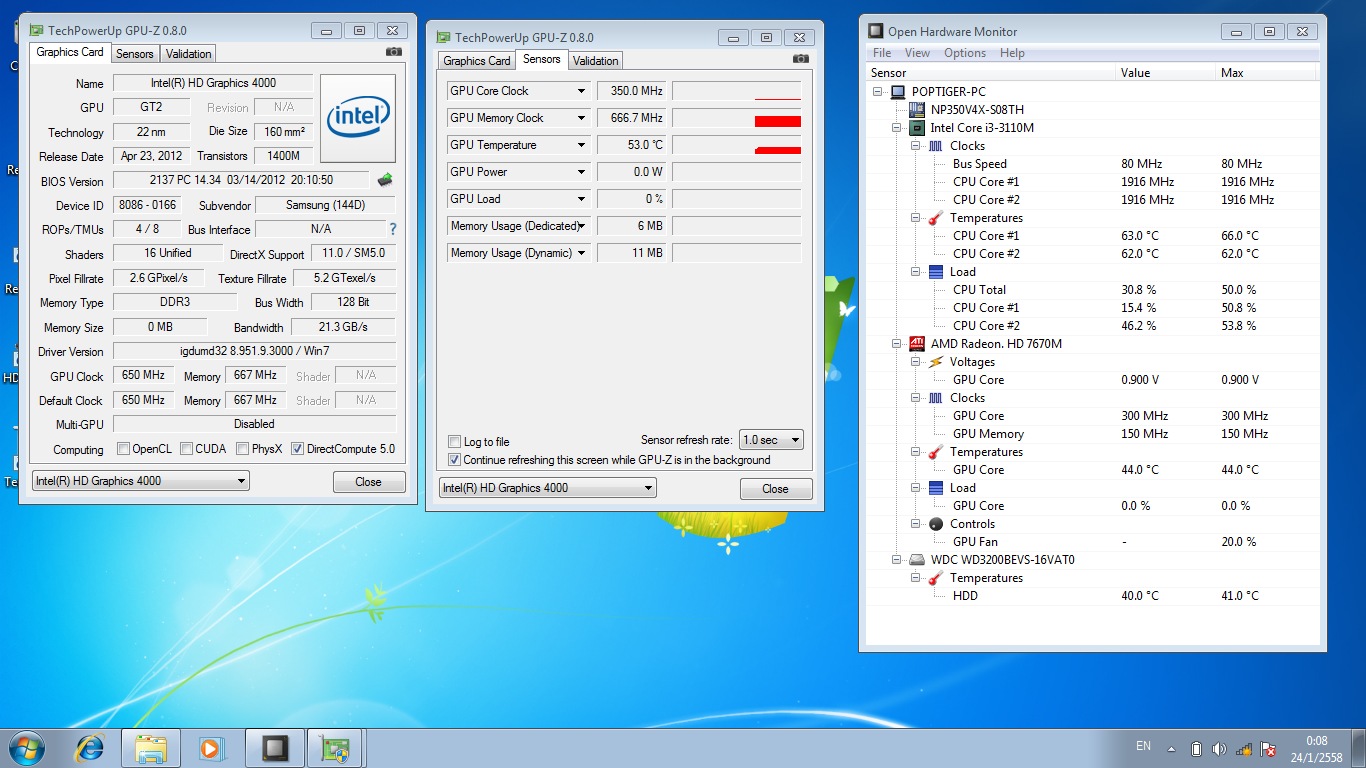Image resolution: width=1366 pixels, height=768 pixels.
Task: Click the Intel Core i3-3110M processor icon
Action: (917, 128)
